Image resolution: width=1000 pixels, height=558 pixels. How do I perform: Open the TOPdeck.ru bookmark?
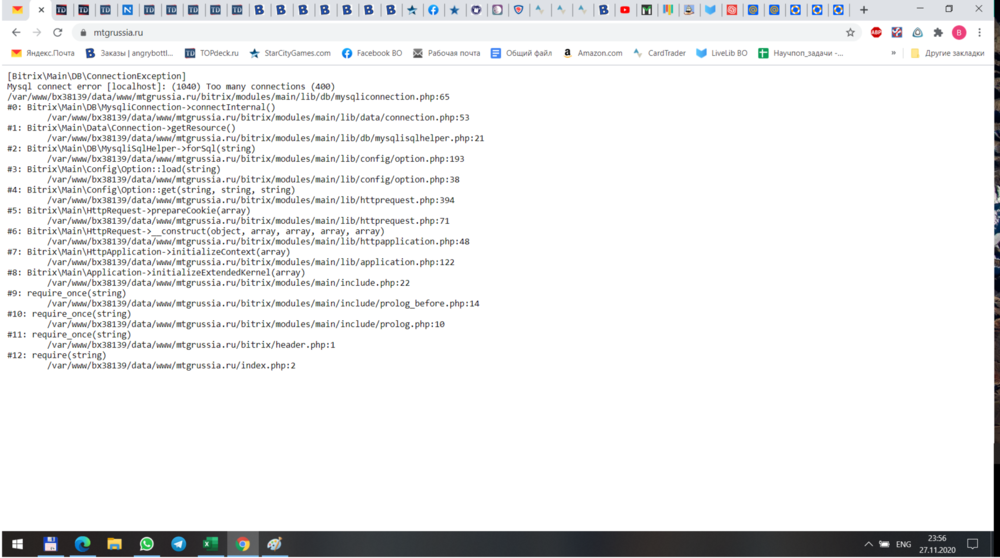[x=212, y=53]
